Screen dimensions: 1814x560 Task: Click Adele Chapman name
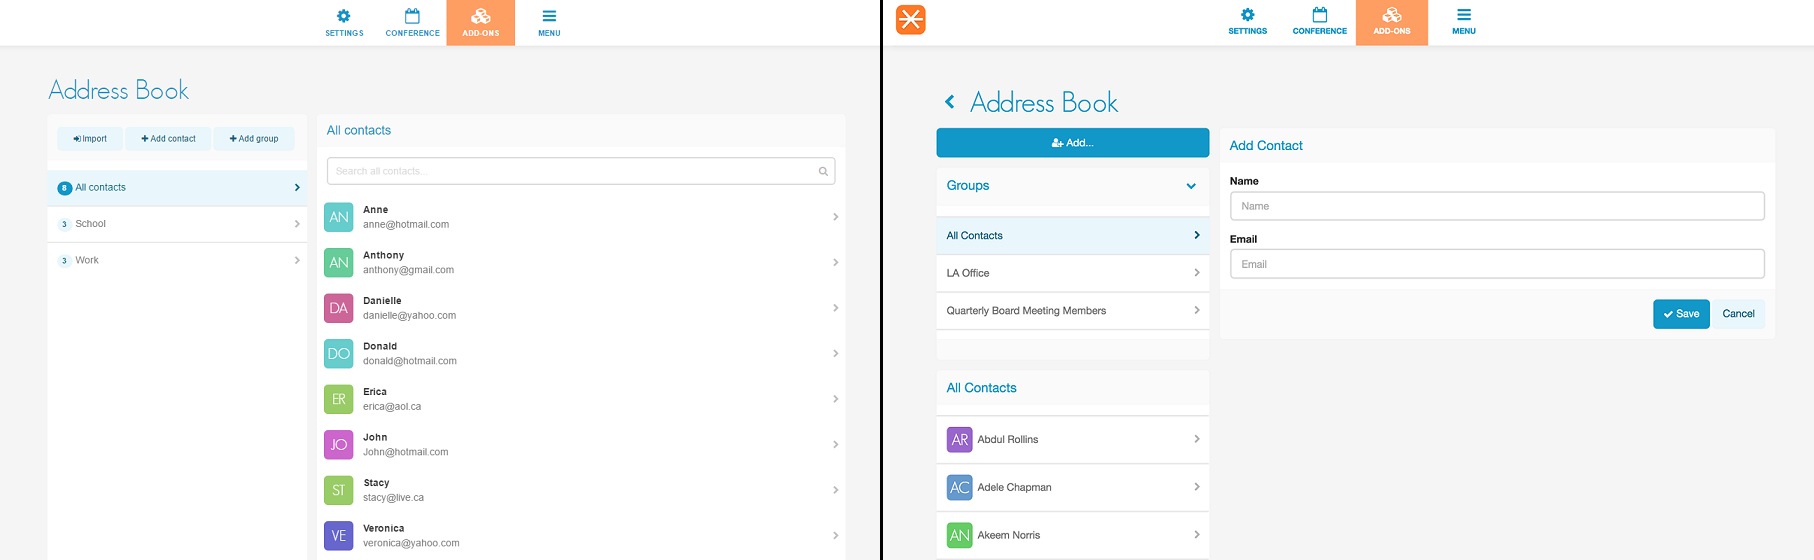click(x=1014, y=487)
